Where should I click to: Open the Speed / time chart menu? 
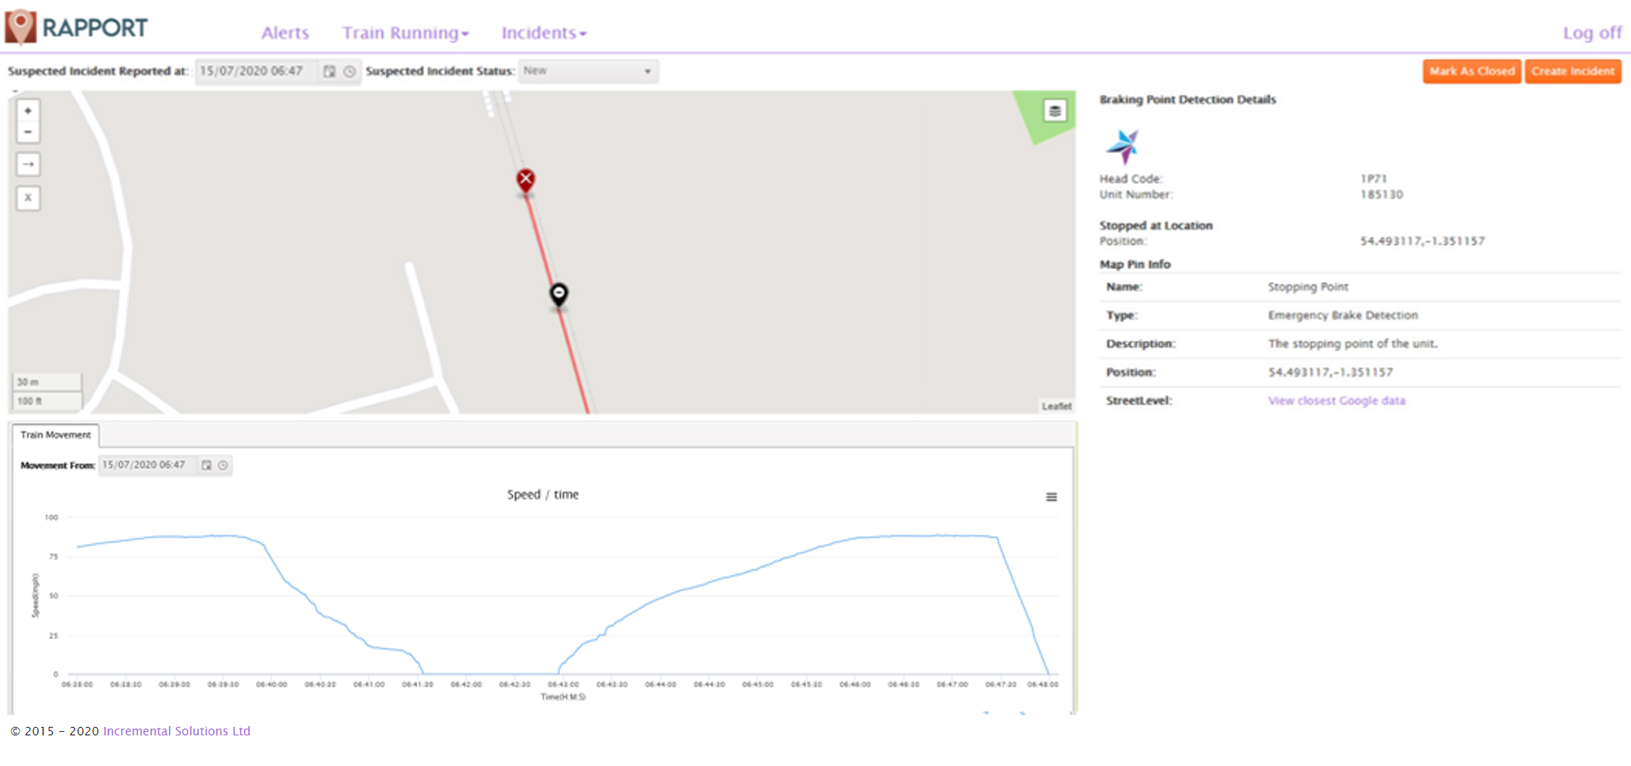pyautogui.click(x=1051, y=497)
